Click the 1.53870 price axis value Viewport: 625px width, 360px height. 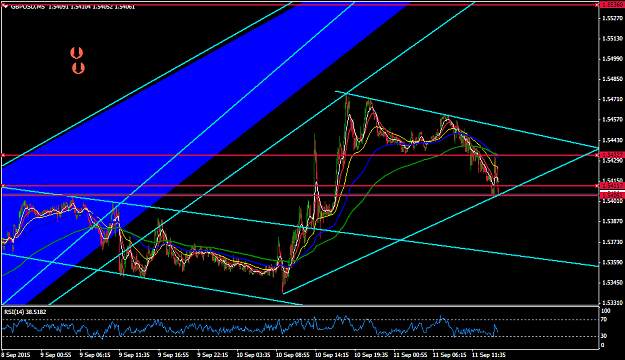pos(613,221)
